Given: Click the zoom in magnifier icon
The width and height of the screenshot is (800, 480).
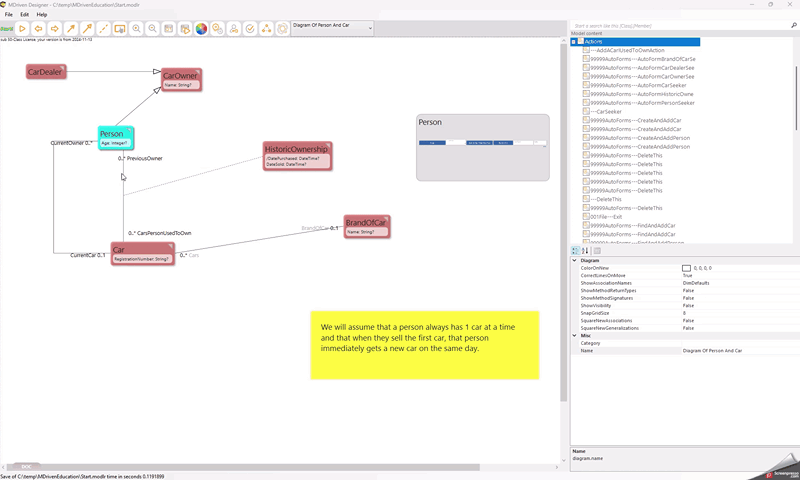Looking at the screenshot, I should pos(136,28).
